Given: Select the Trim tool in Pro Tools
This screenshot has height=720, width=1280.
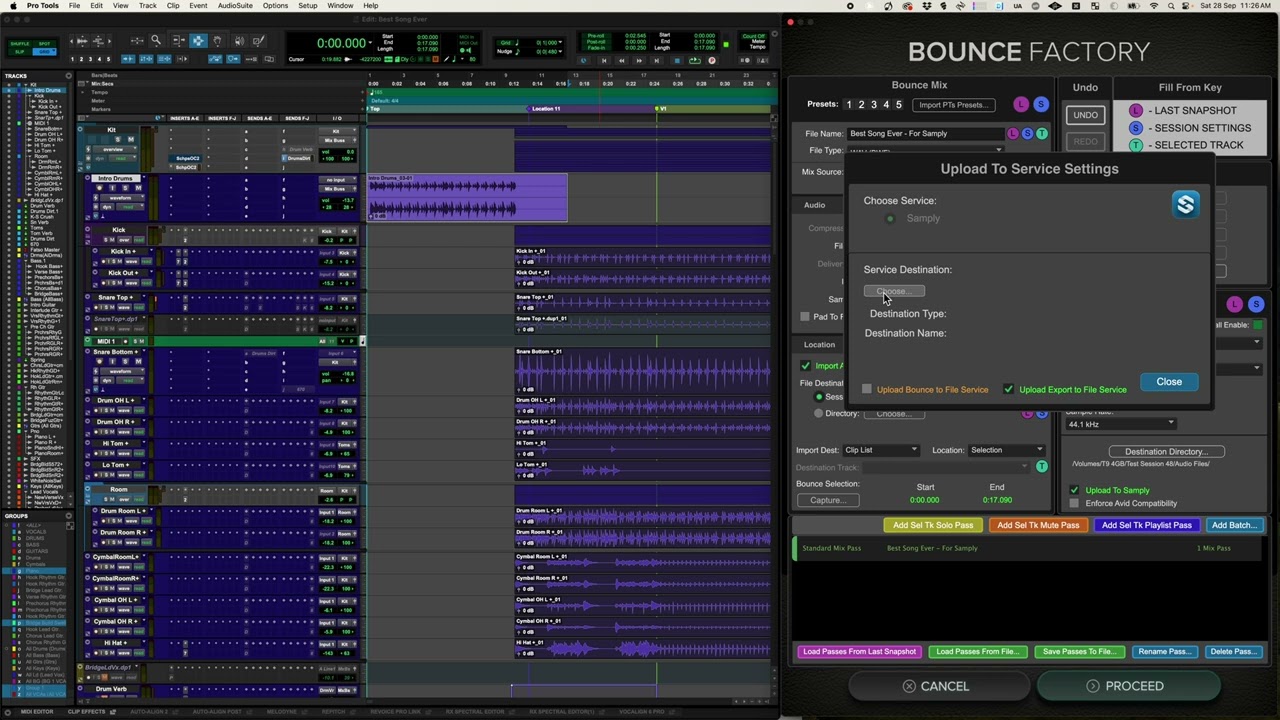Looking at the screenshot, I should (x=177, y=41).
